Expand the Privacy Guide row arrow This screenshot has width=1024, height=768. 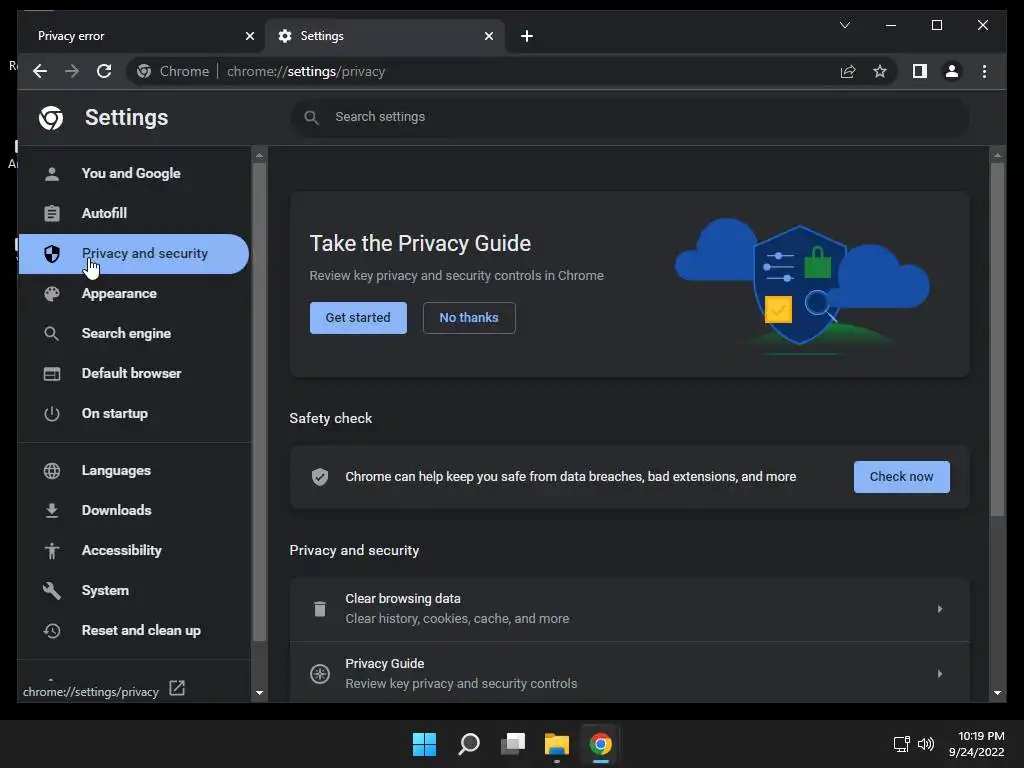pos(940,674)
